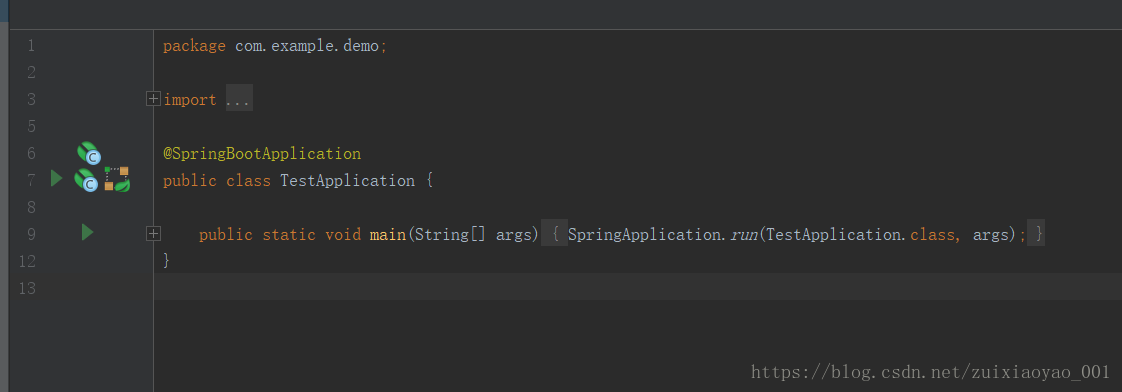Run TestApplication using the class-line gutter arrow
Image resolution: width=1122 pixels, height=392 pixels.
[57, 178]
